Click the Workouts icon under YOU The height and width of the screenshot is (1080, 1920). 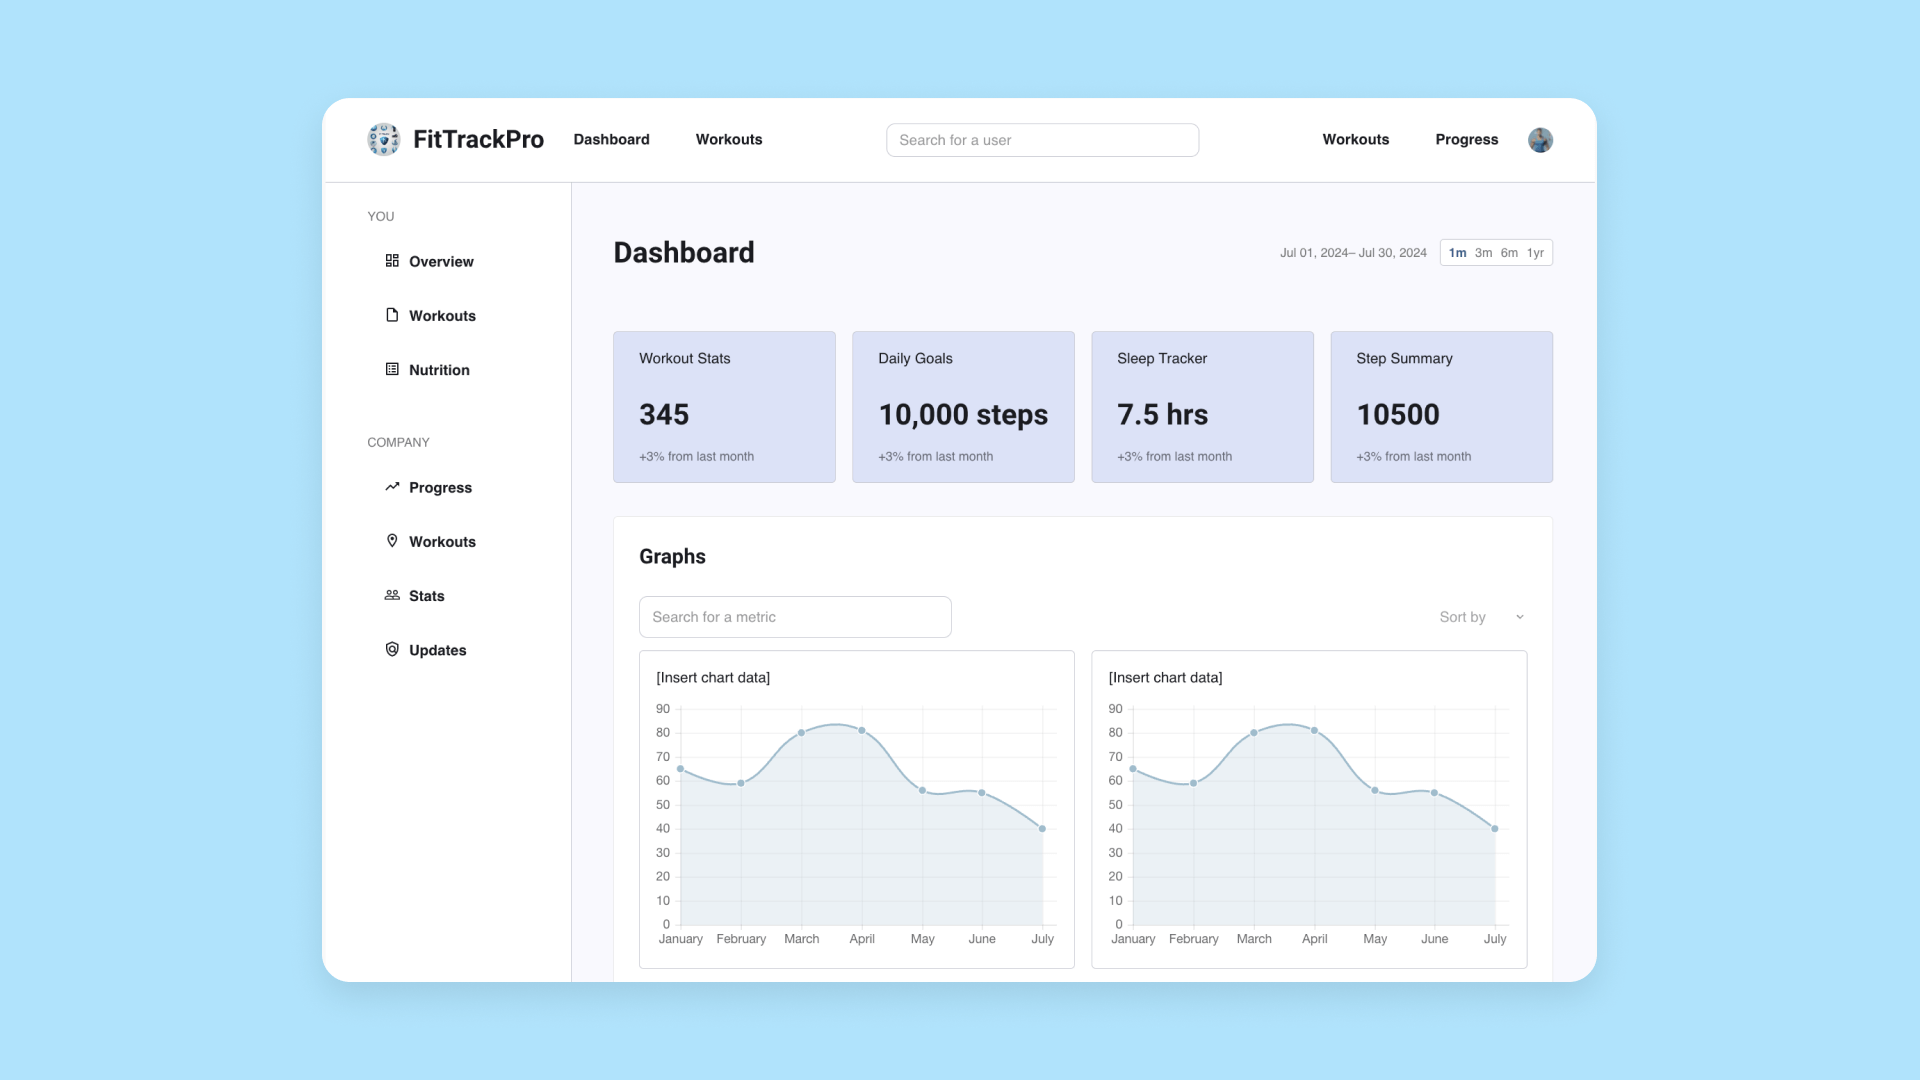pyautogui.click(x=392, y=315)
